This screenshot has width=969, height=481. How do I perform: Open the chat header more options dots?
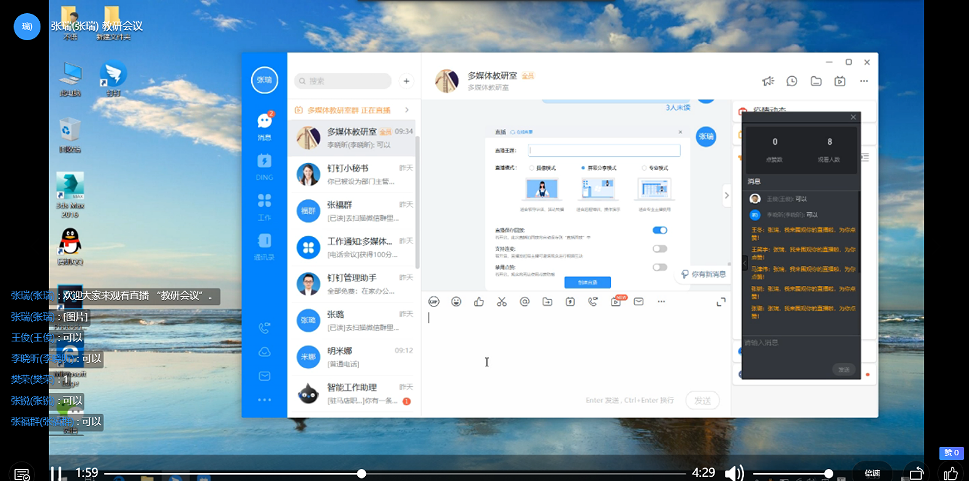[x=864, y=81]
